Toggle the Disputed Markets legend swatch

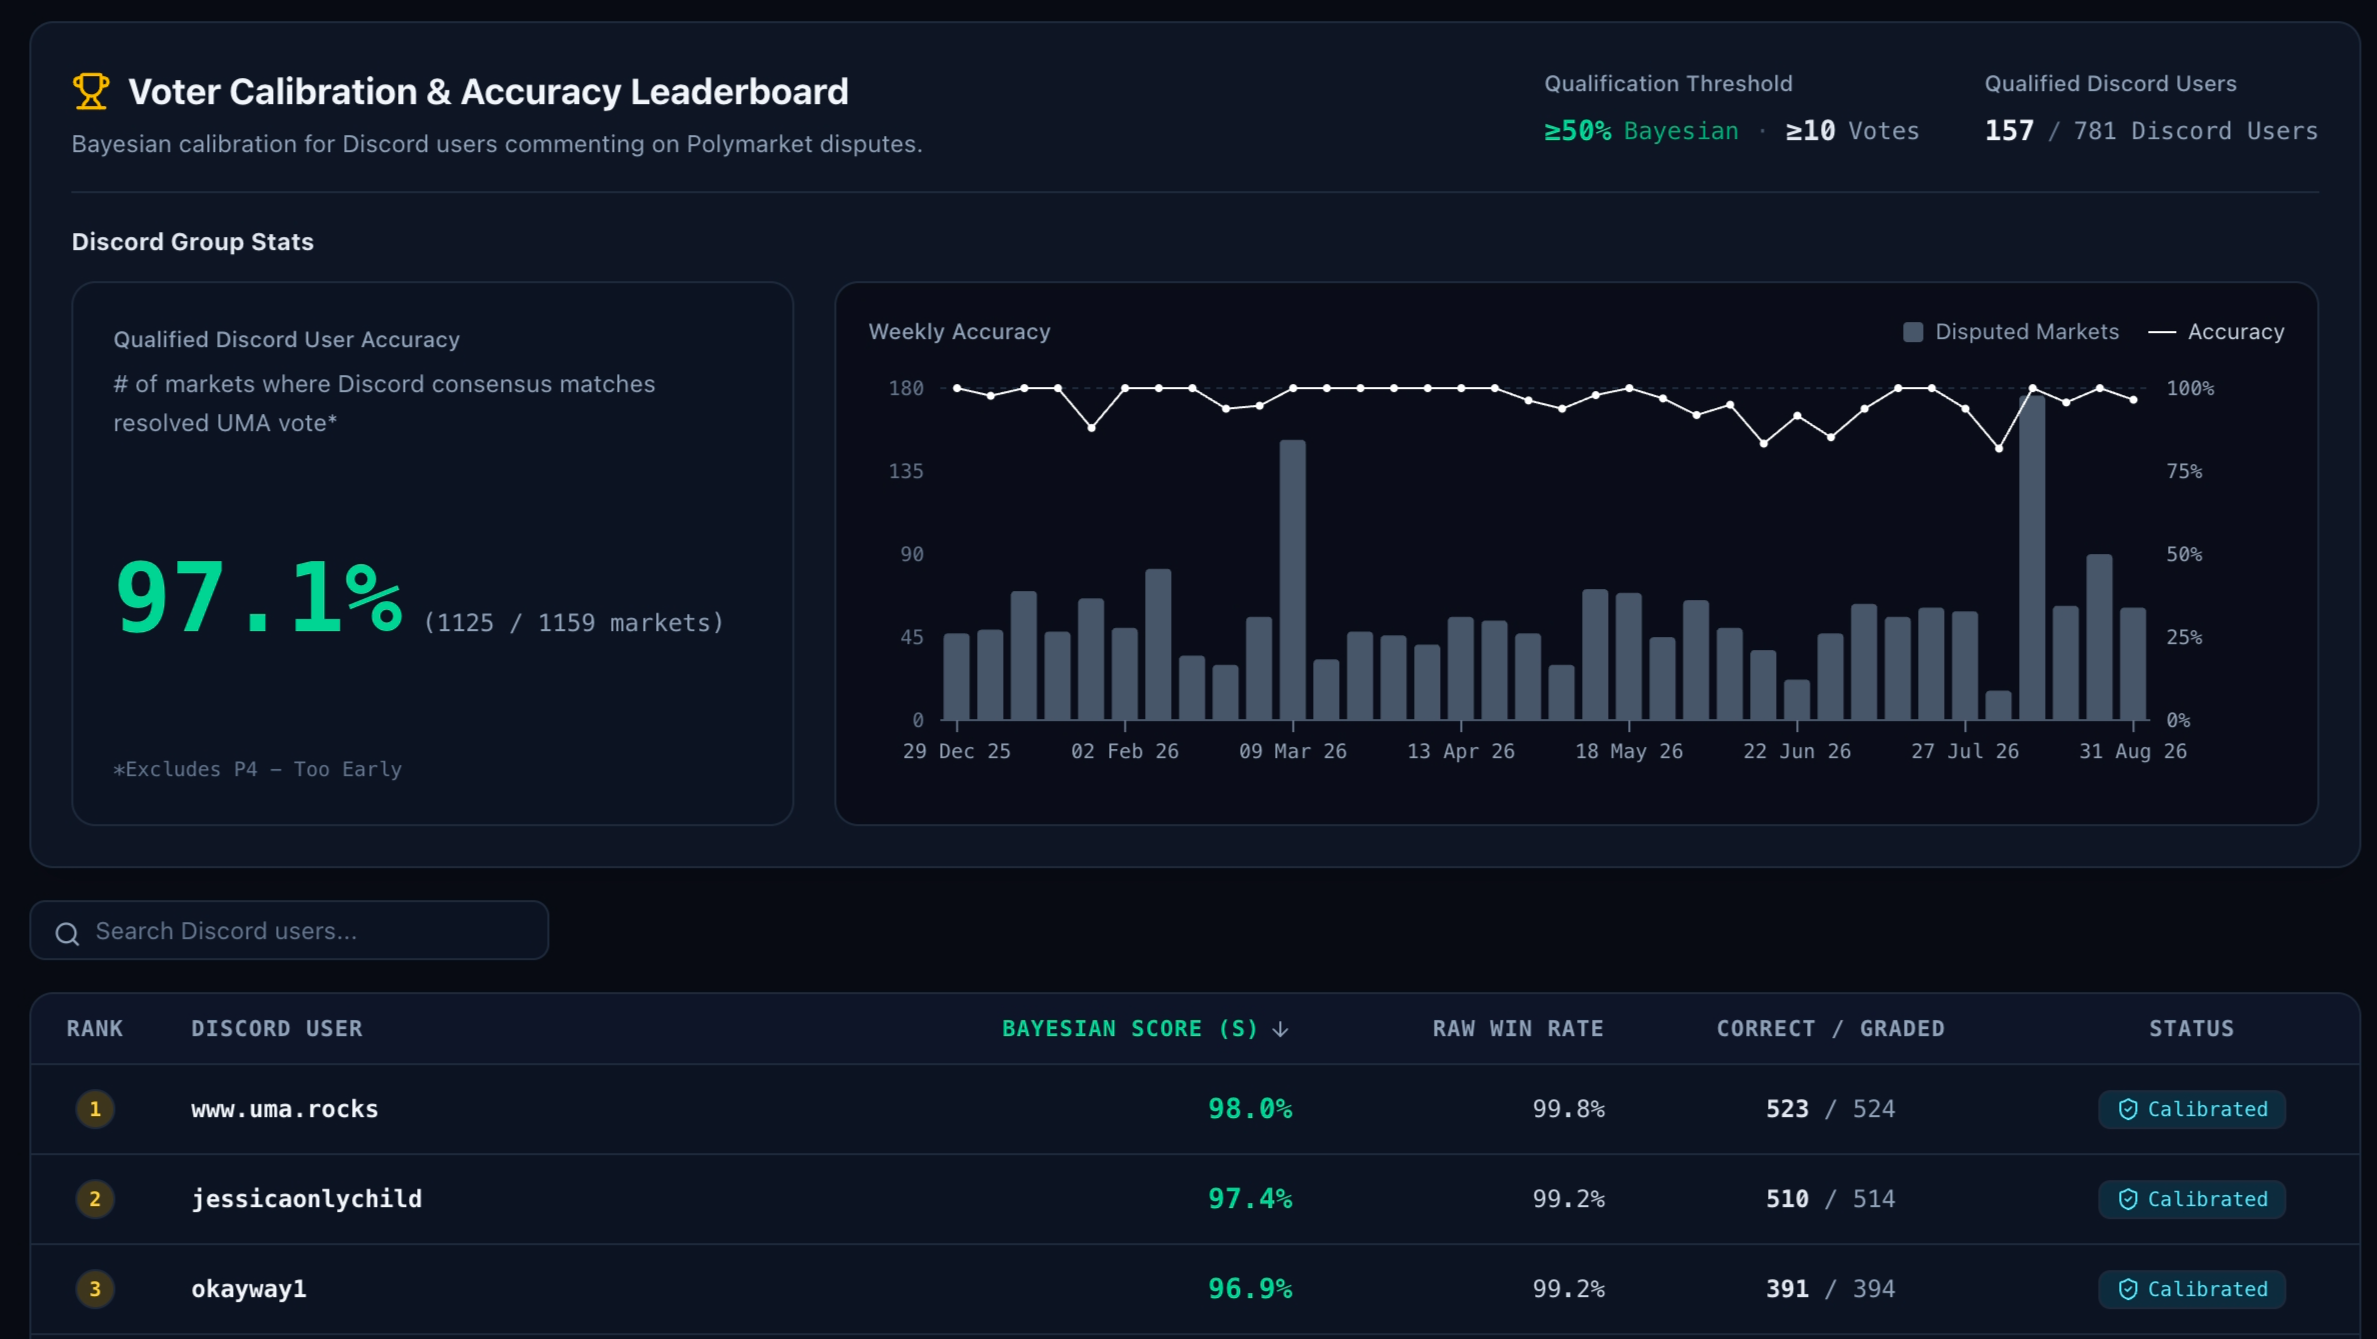click(x=1913, y=332)
